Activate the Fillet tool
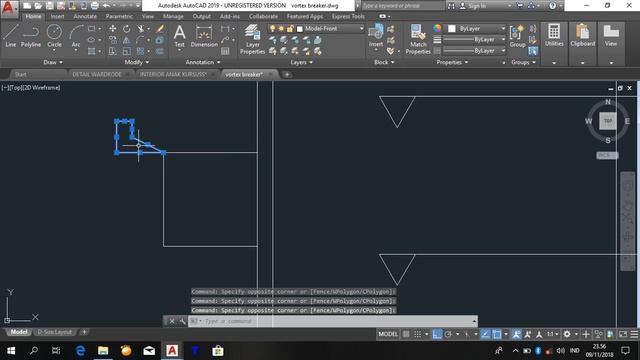640x360 pixels. coord(140,40)
